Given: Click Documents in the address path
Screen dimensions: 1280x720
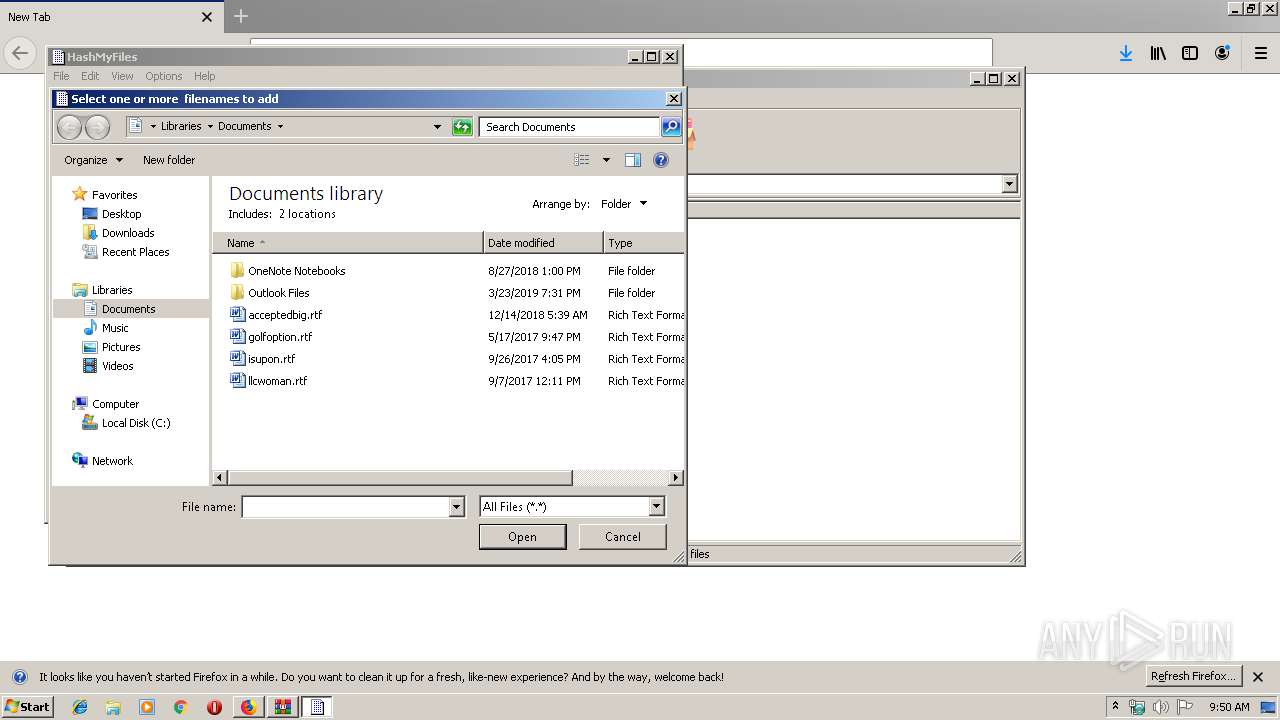Looking at the screenshot, I should [245, 126].
